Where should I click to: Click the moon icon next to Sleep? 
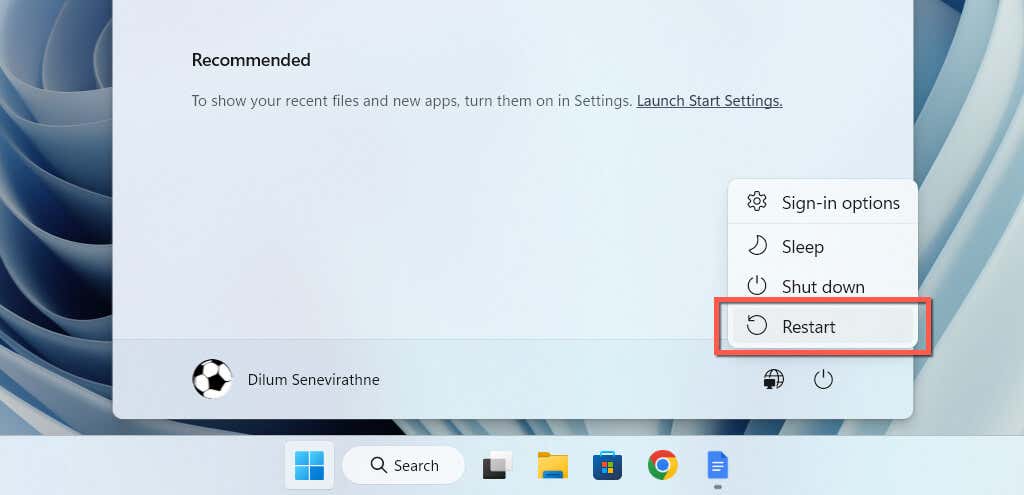[x=757, y=246]
